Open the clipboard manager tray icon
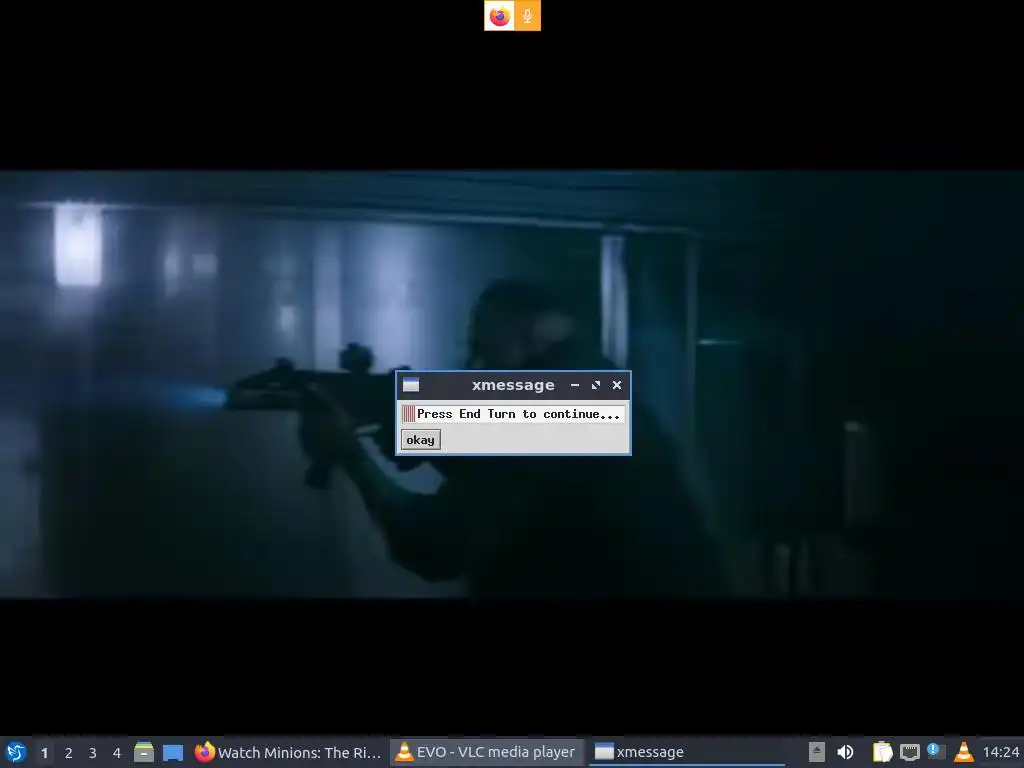 click(x=882, y=752)
